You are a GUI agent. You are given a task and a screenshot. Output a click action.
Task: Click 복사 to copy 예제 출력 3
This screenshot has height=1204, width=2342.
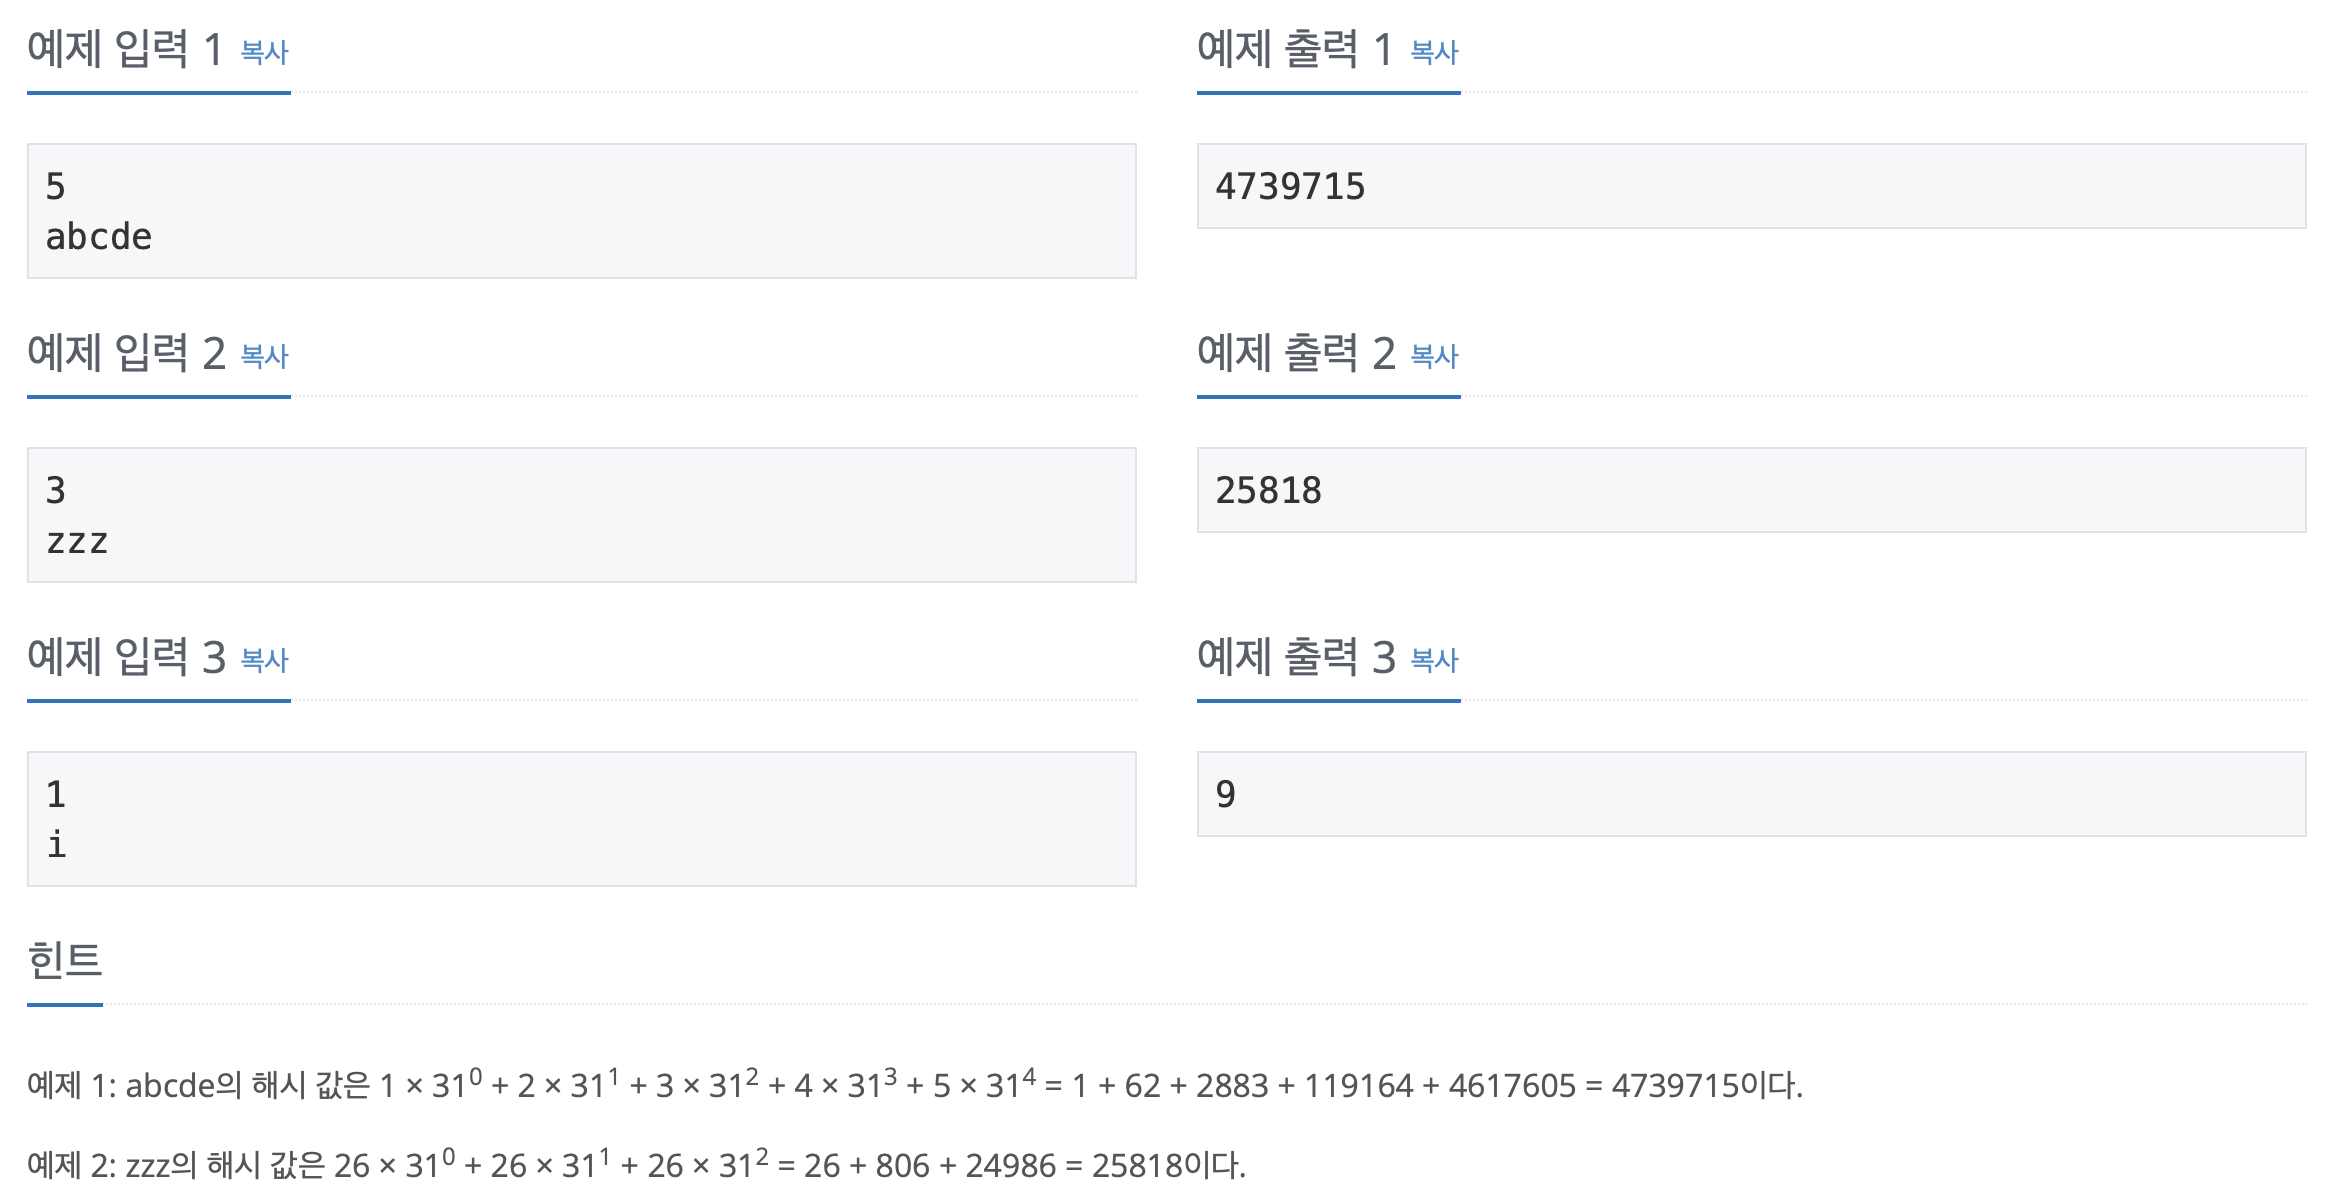click(x=1432, y=662)
